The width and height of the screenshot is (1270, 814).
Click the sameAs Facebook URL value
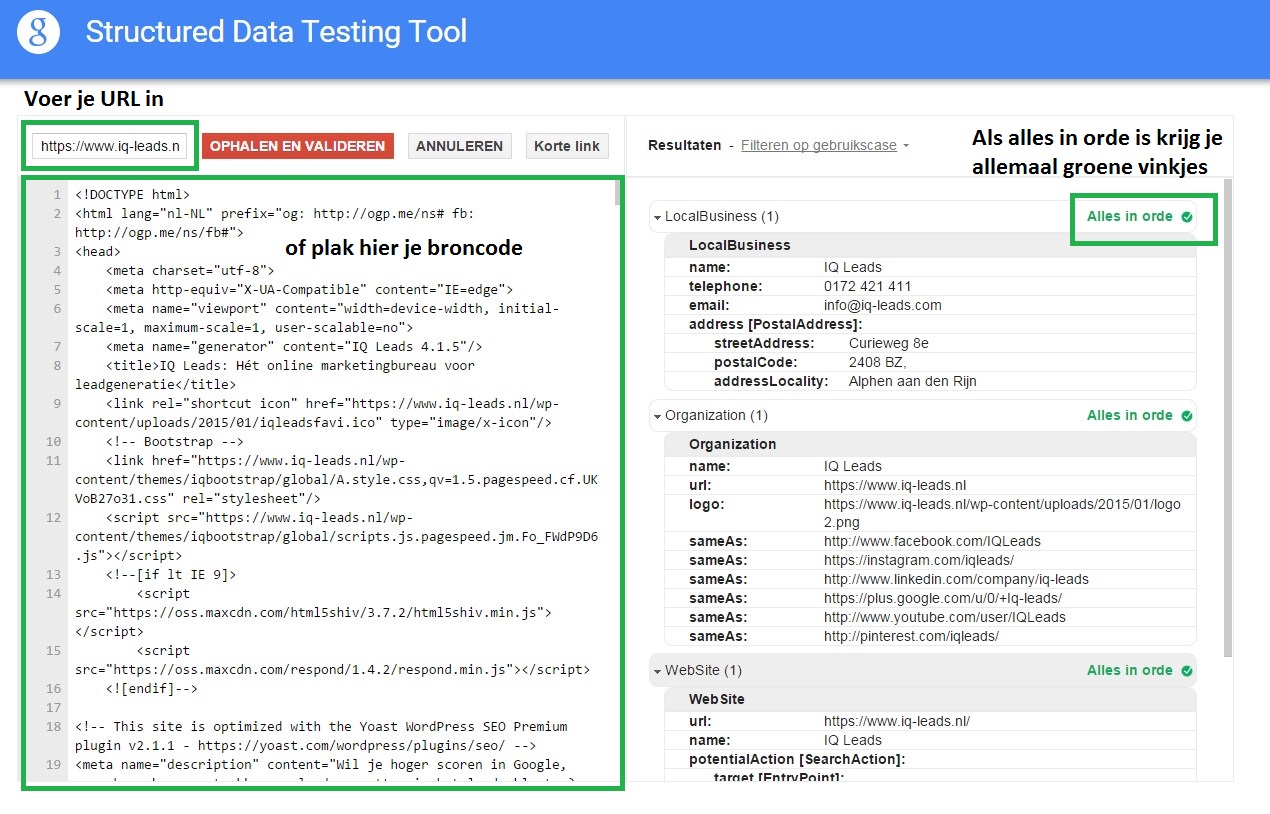pos(932,541)
